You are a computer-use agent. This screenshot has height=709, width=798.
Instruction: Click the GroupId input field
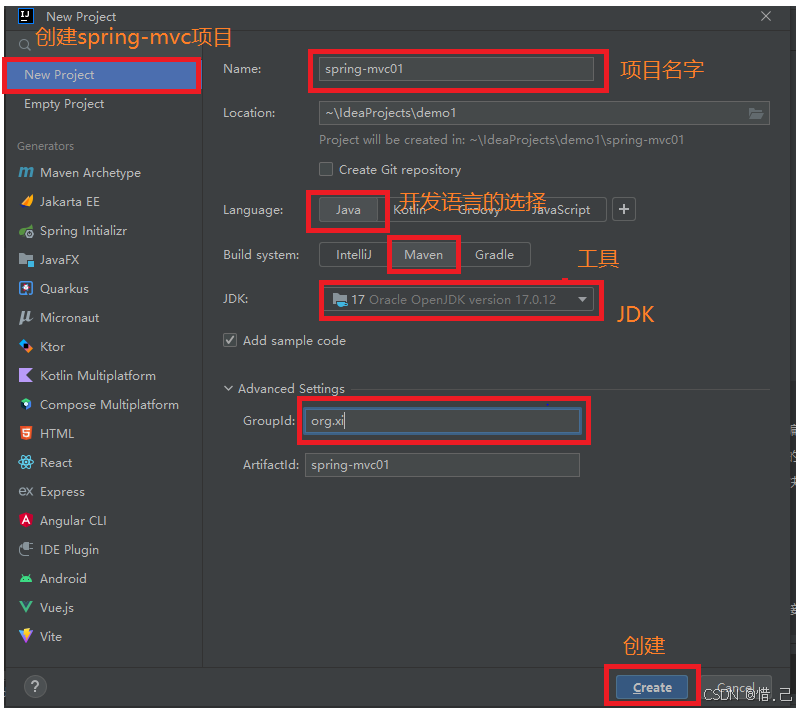coord(442,421)
